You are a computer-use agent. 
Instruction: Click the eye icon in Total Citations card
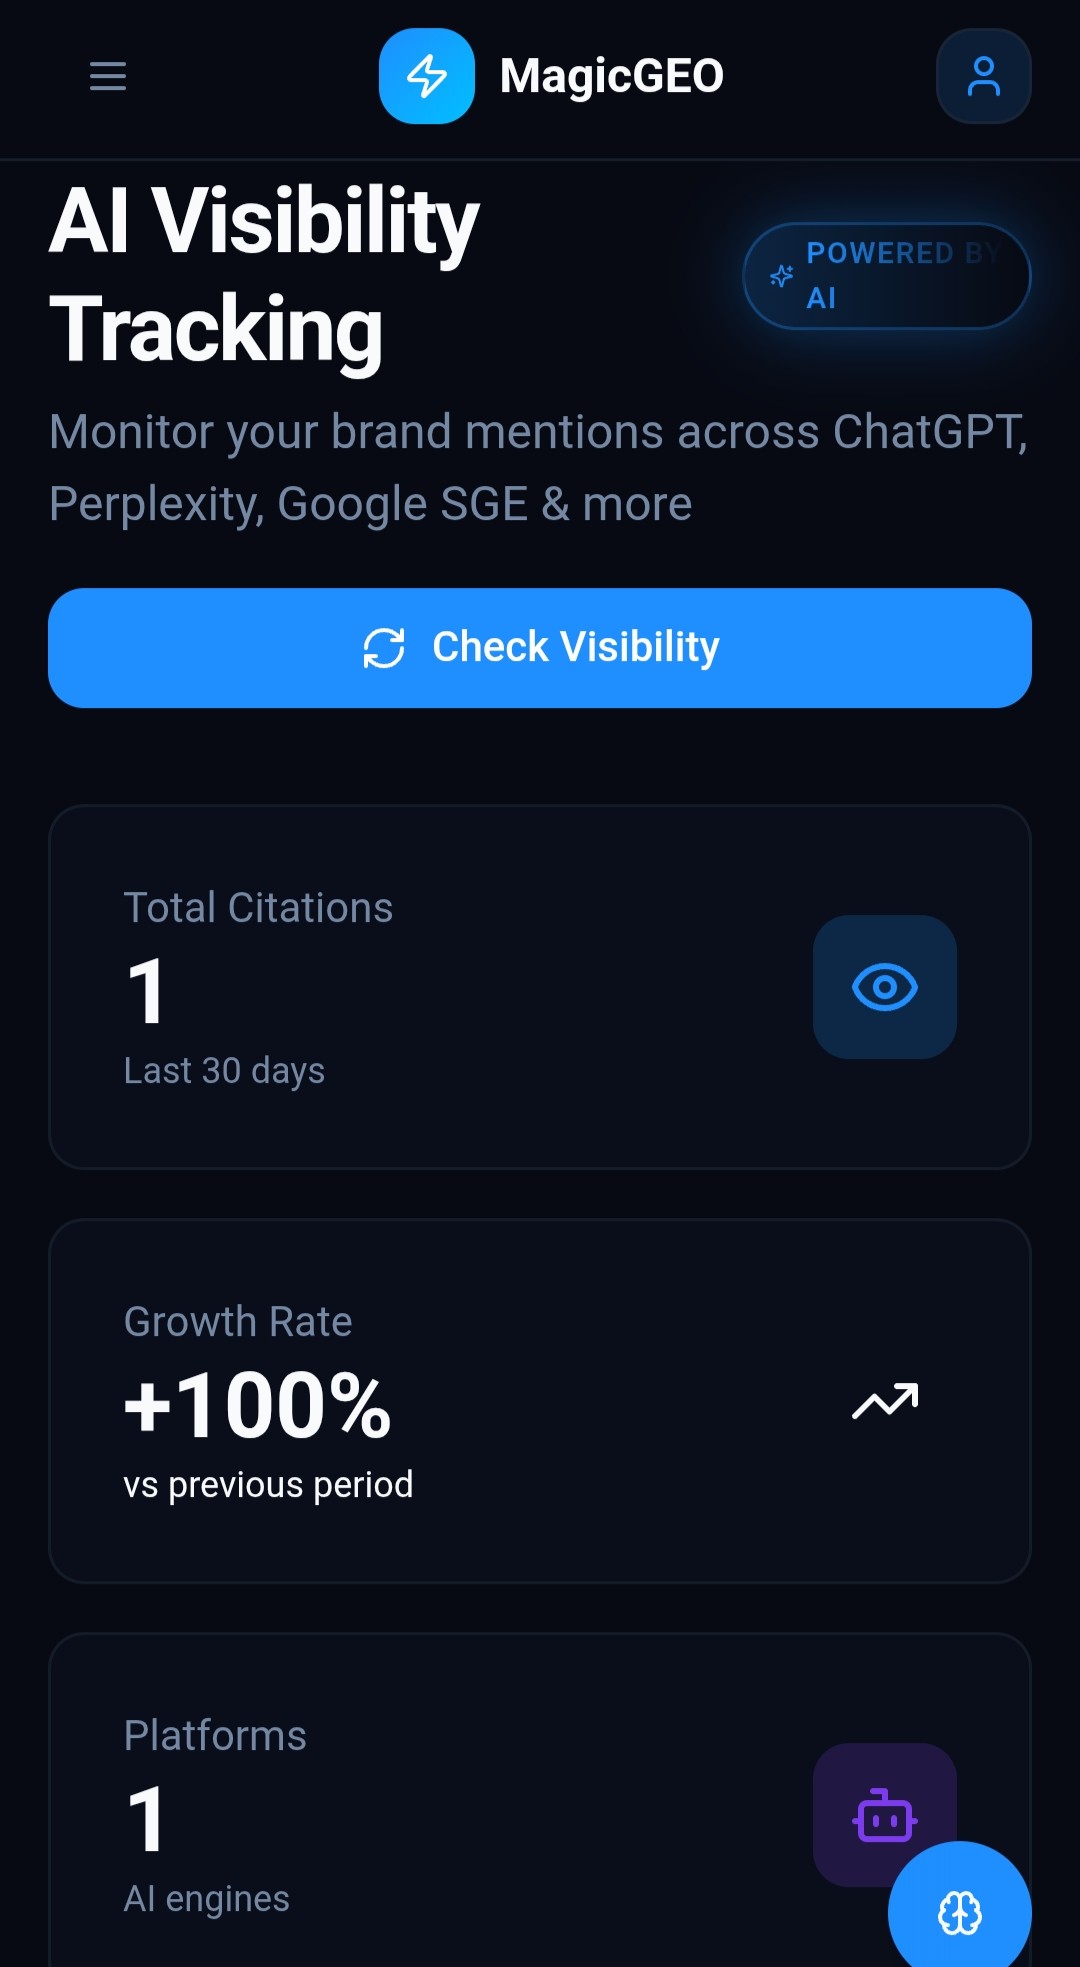(x=884, y=987)
